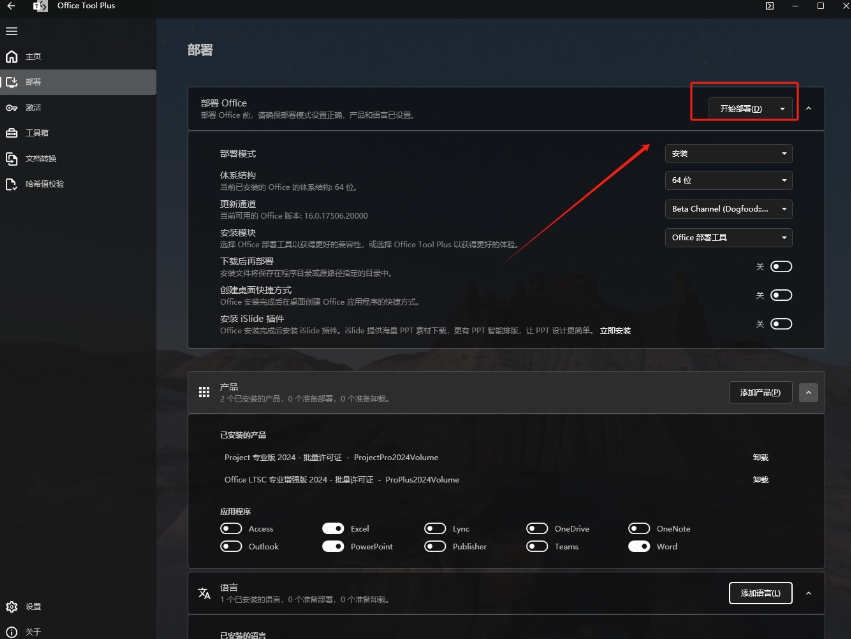Click the 已安装的产品 heading text
The height and width of the screenshot is (639, 851).
click(243, 435)
